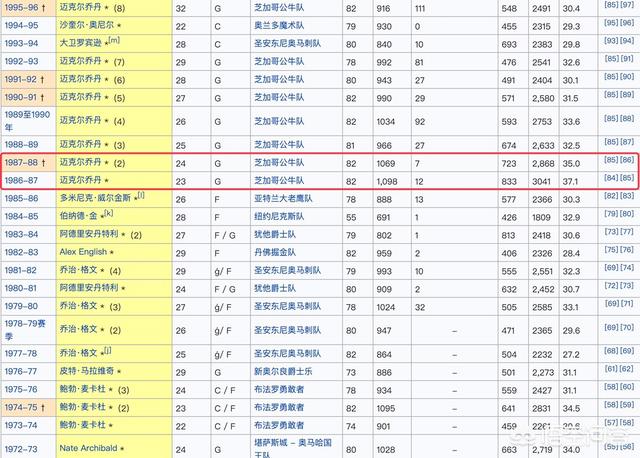Open reference [93] in the 1993–94 row
Screen dimensions: 640x458
(x=611, y=41)
